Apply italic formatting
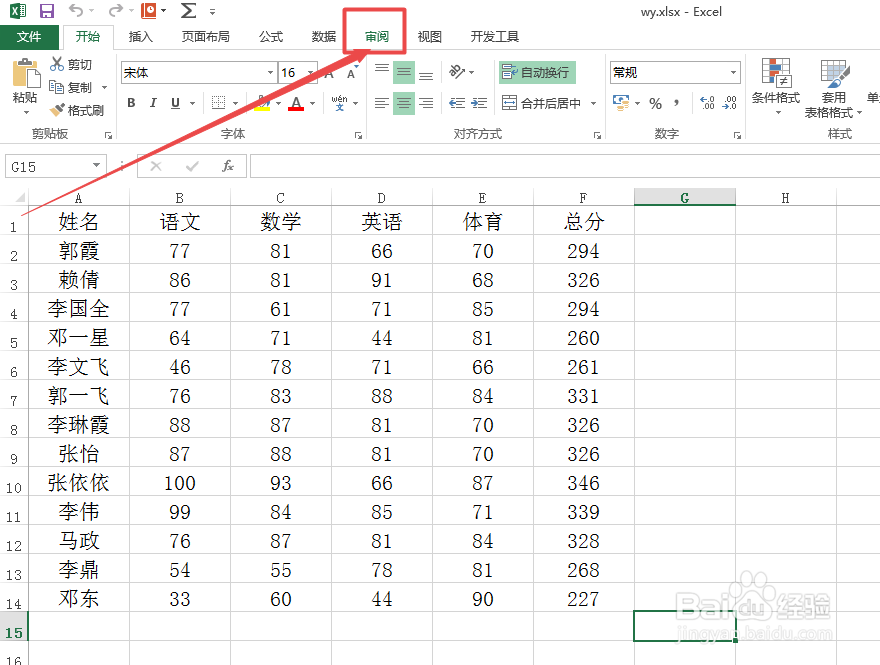Image resolution: width=880 pixels, height=665 pixels. pyautogui.click(x=152, y=102)
